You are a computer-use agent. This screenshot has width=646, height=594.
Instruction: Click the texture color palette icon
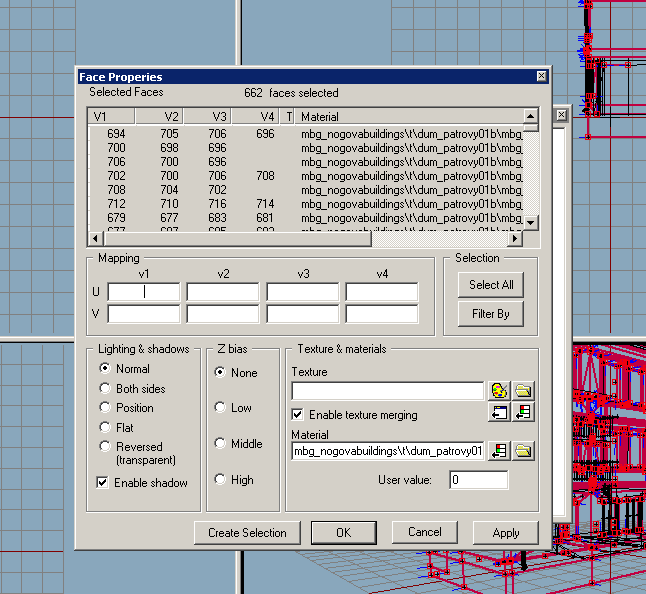499,391
